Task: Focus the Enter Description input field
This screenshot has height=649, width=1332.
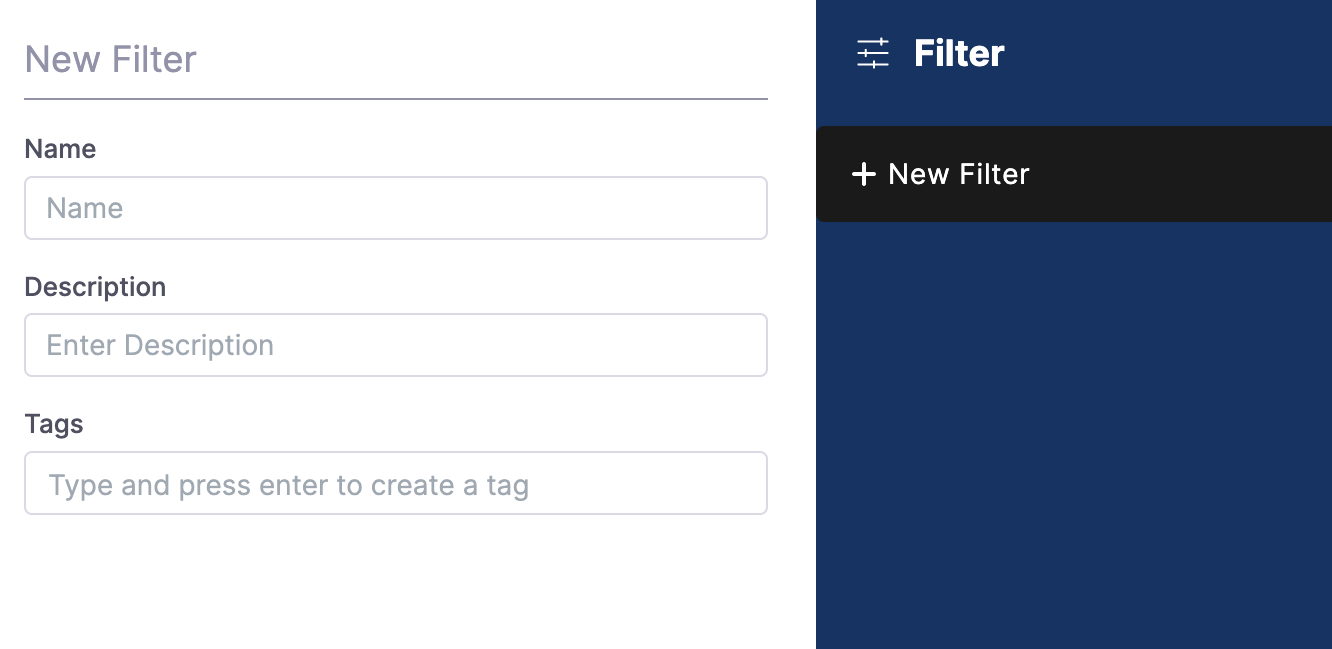Action: point(396,345)
